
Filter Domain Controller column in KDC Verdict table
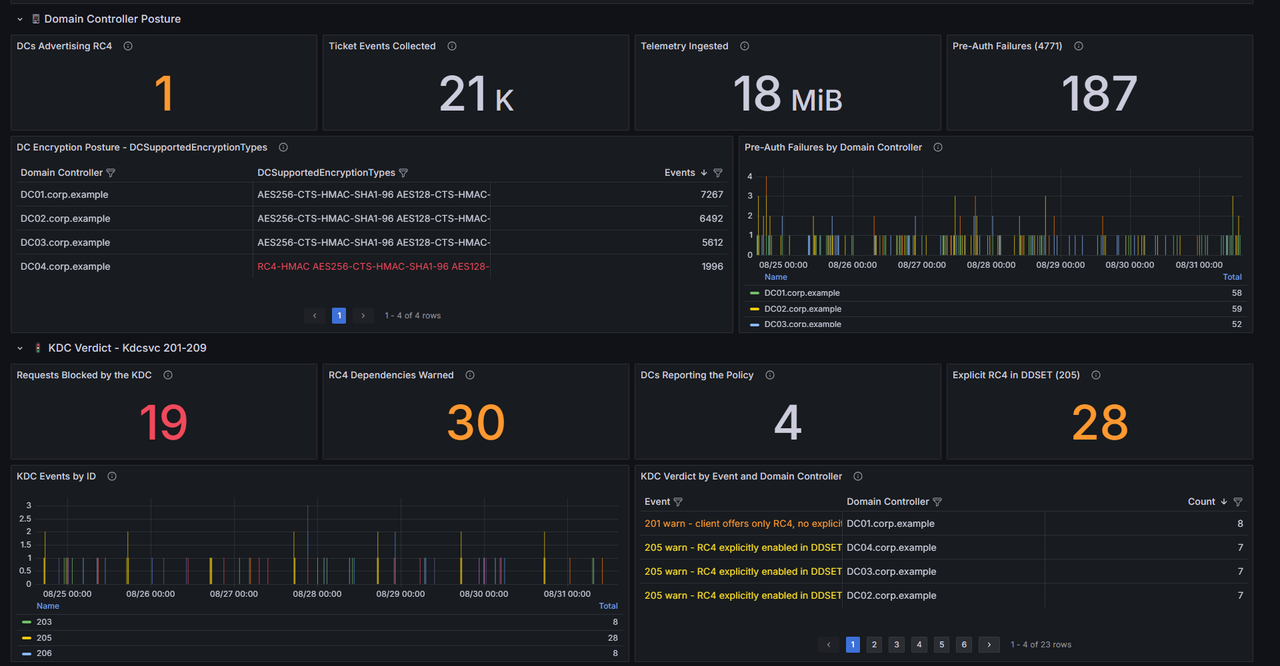click(937, 502)
